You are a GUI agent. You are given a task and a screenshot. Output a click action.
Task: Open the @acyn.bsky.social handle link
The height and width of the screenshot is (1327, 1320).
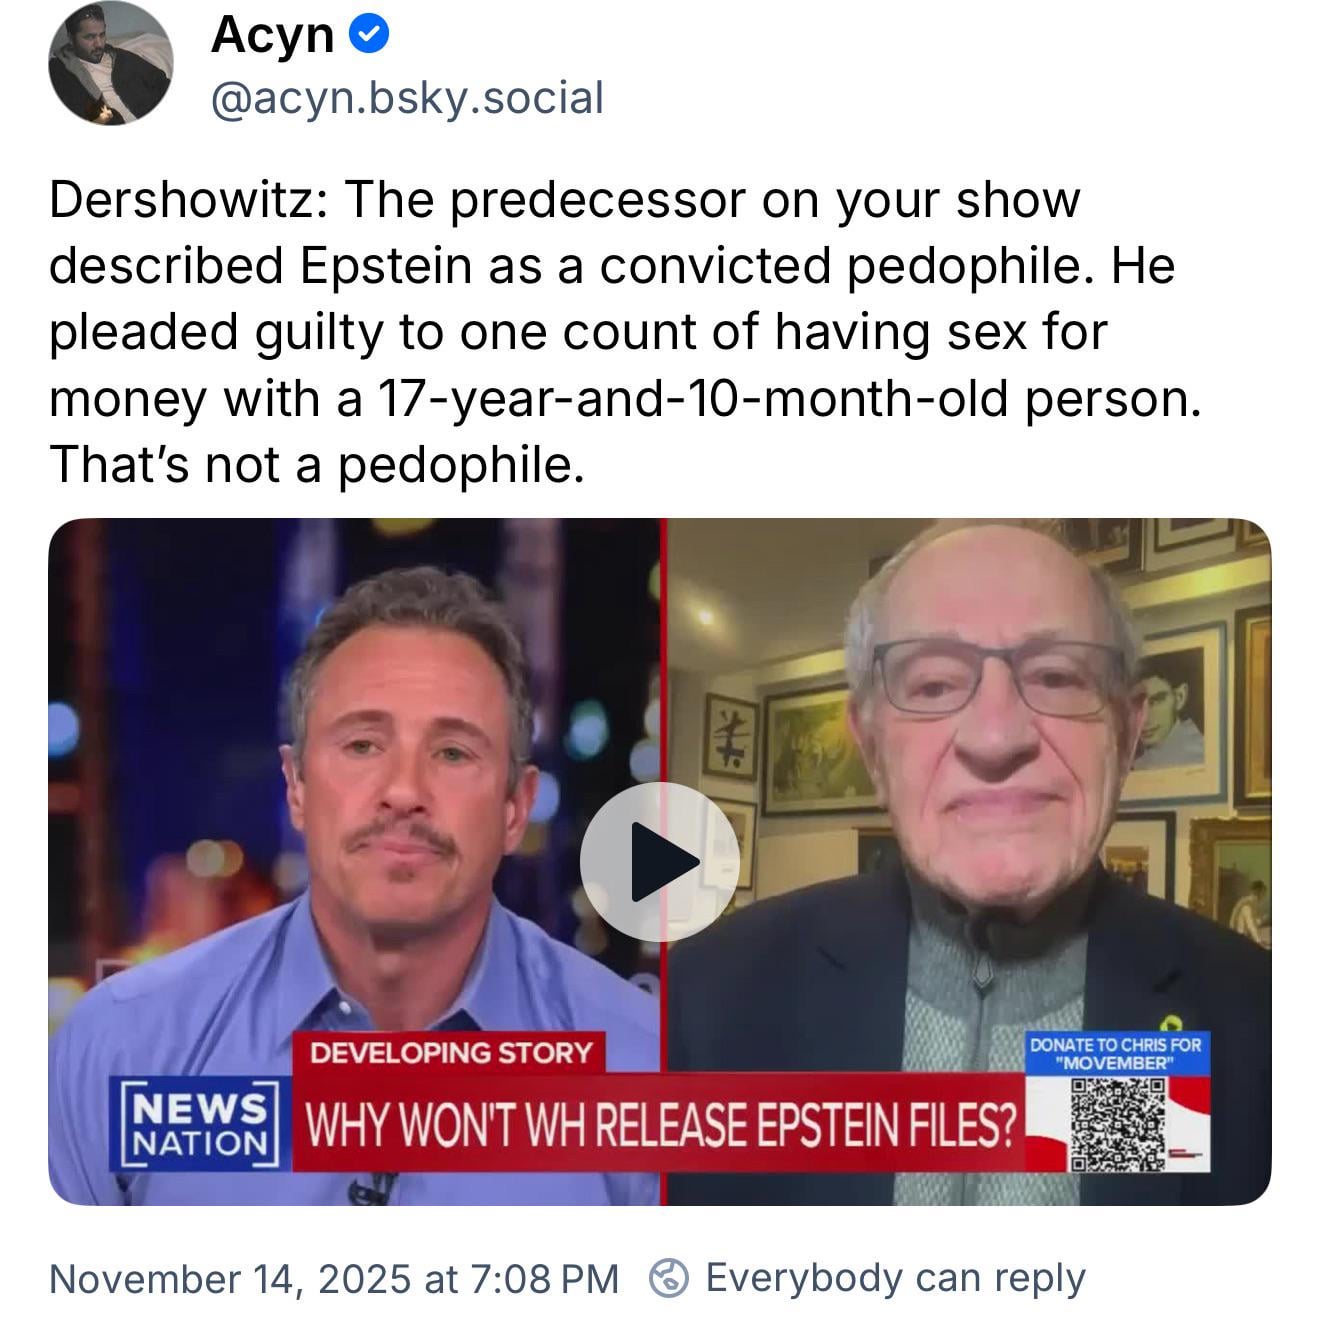click(407, 98)
